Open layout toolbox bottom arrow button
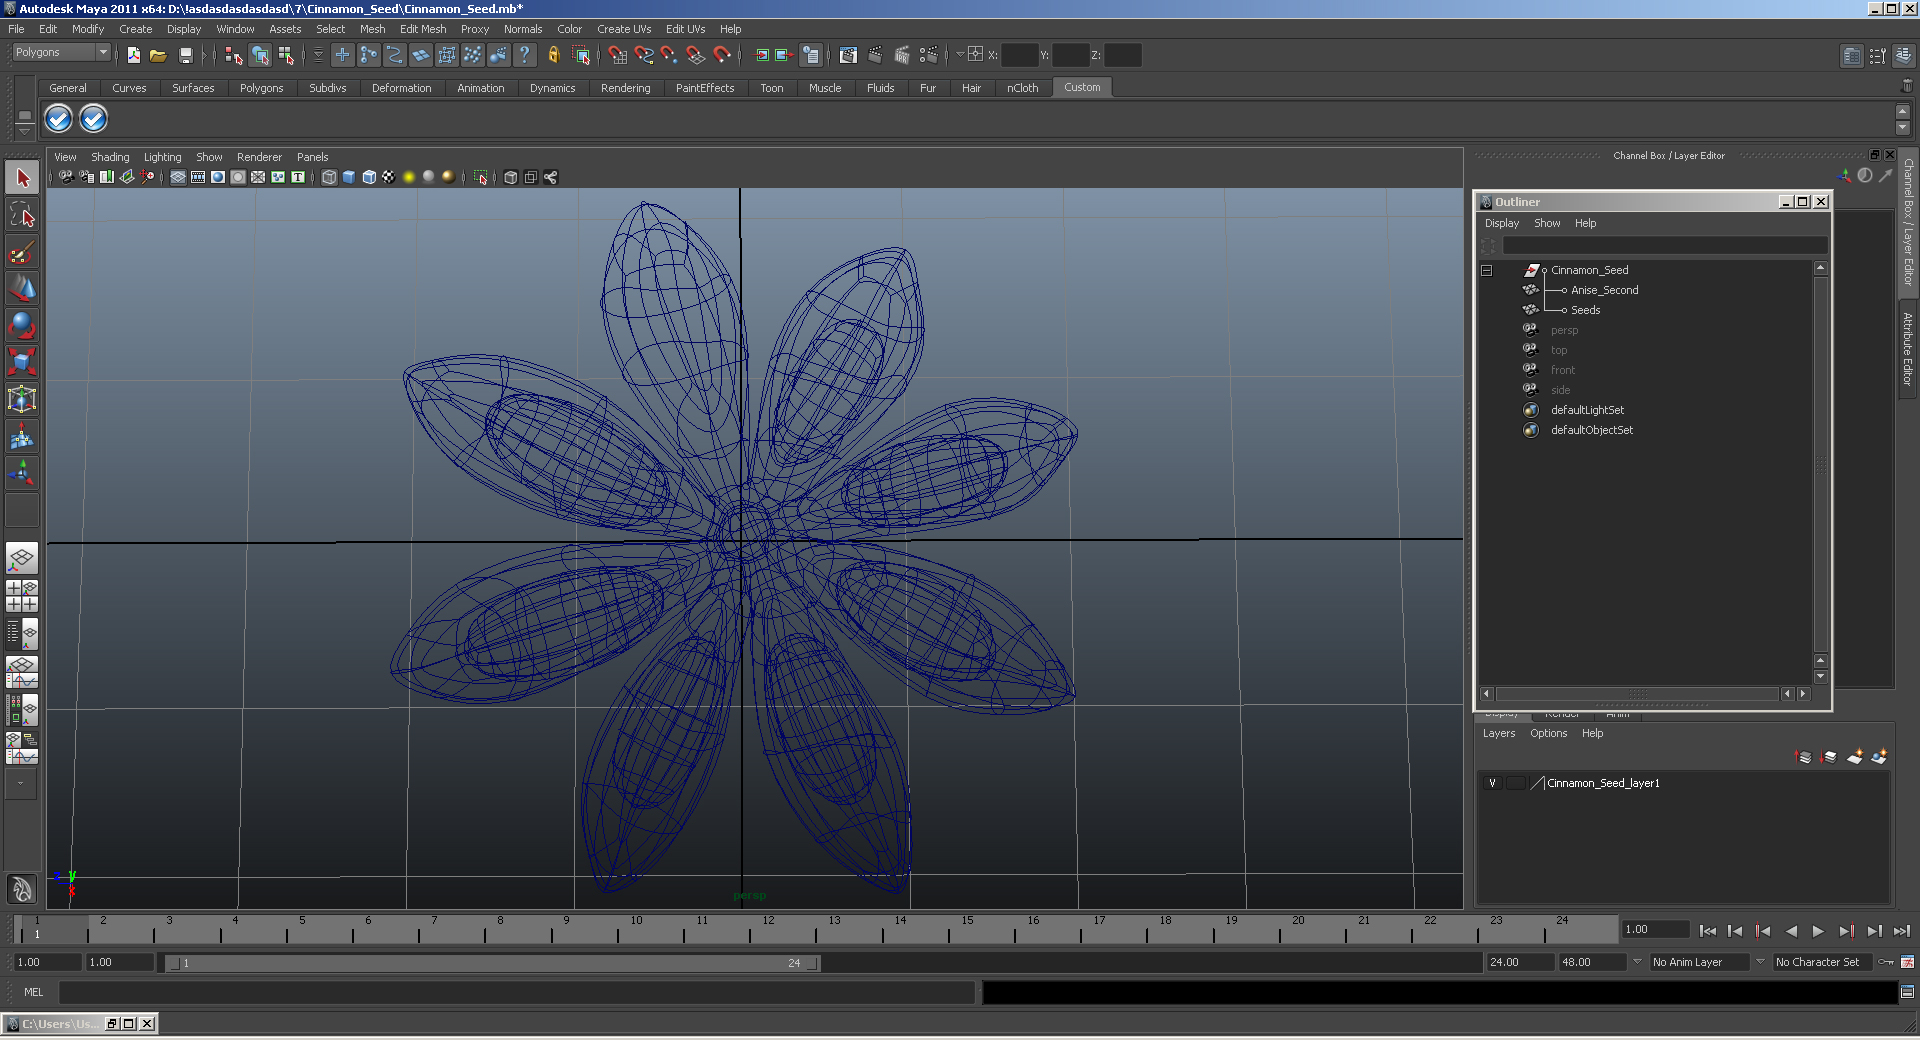 coord(22,784)
